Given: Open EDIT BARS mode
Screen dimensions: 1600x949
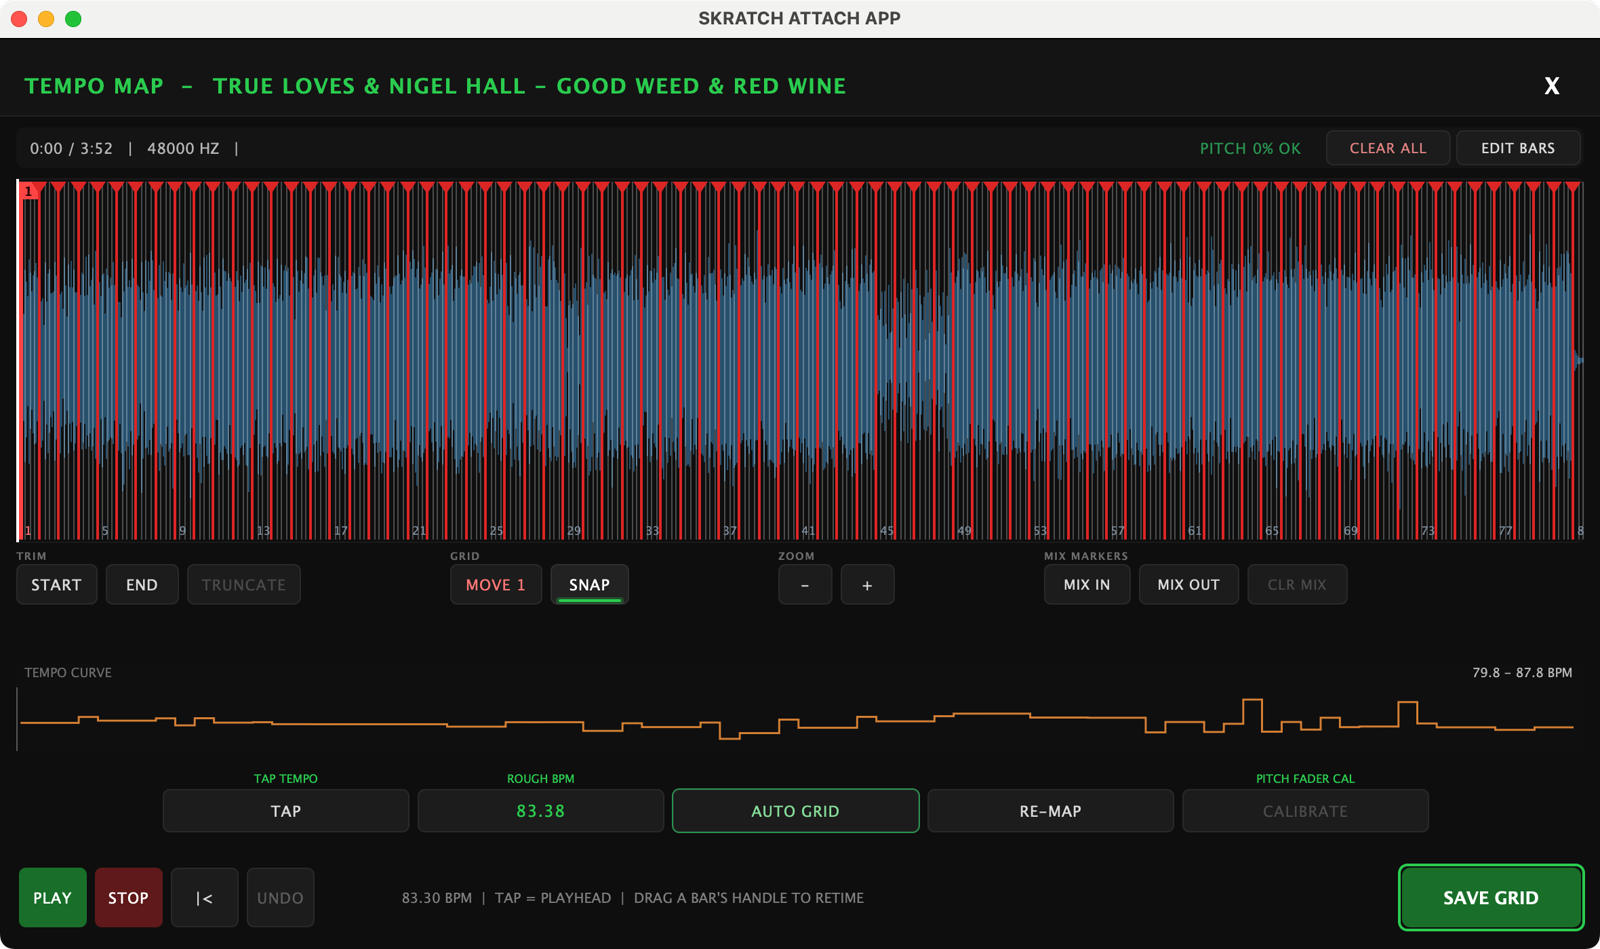Looking at the screenshot, I should tap(1518, 148).
